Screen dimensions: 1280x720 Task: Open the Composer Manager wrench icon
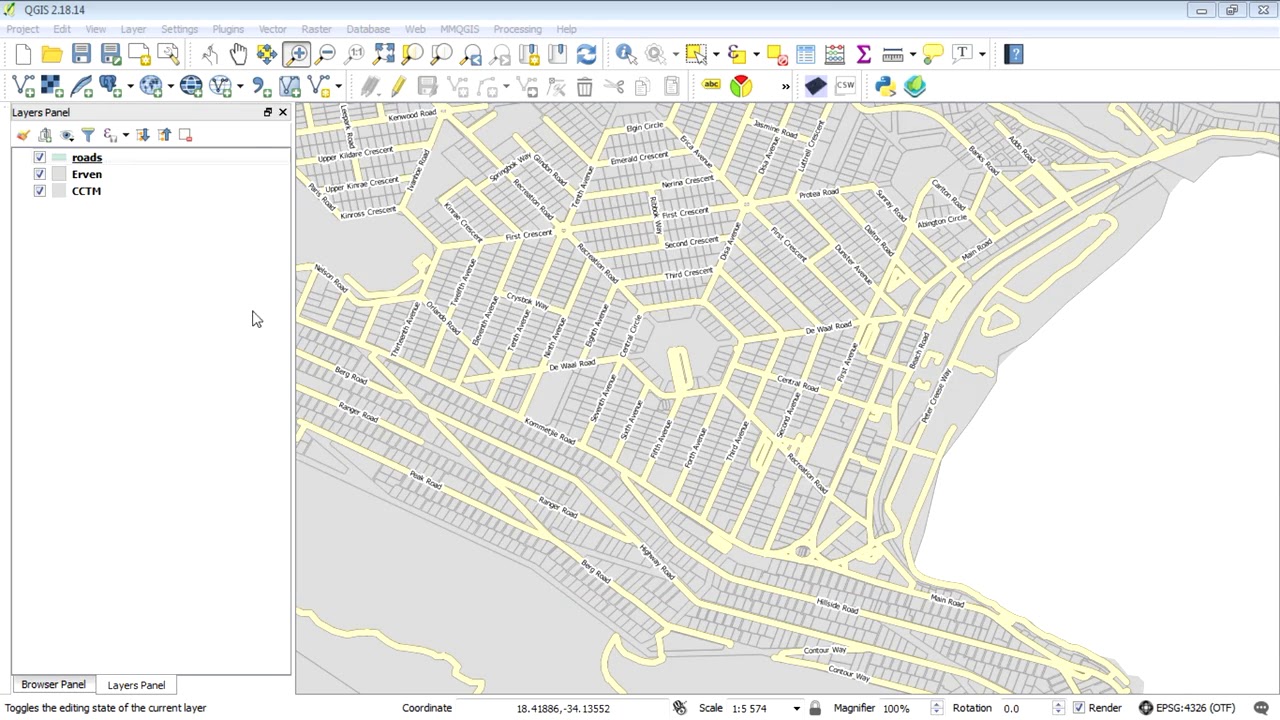click(x=169, y=54)
